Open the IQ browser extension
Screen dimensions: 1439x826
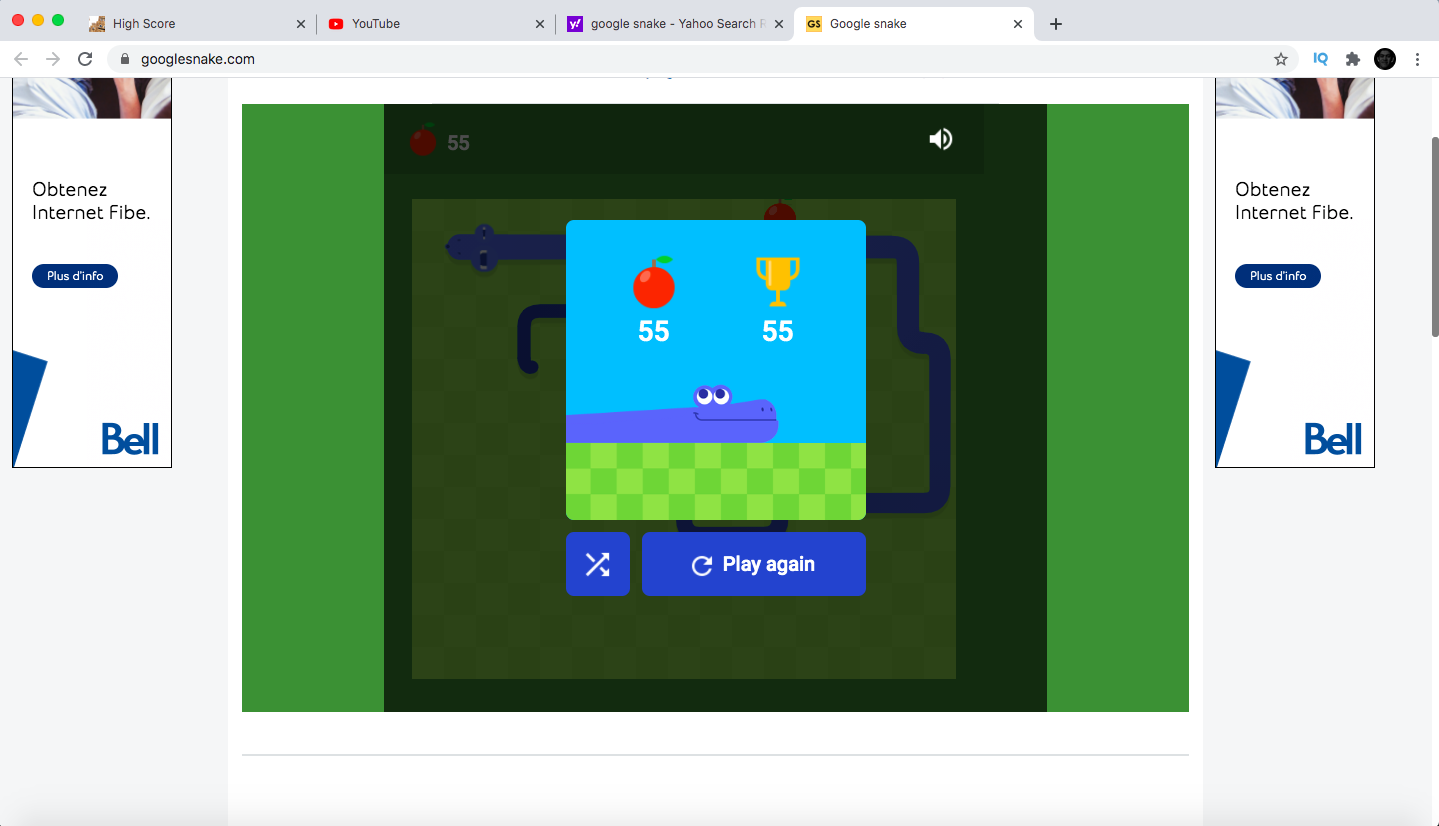pos(1320,59)
